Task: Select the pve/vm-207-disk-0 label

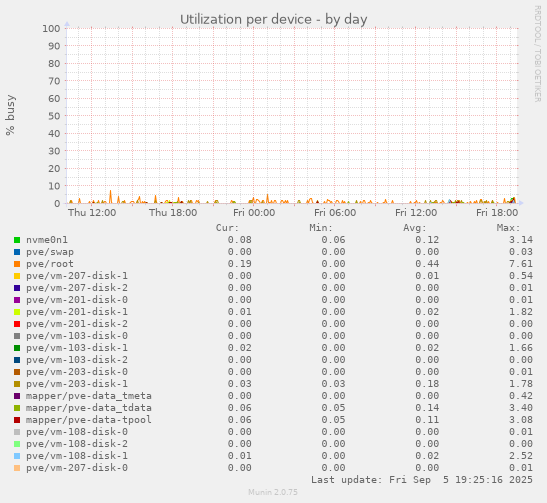Action: click(x=77, y=468)
